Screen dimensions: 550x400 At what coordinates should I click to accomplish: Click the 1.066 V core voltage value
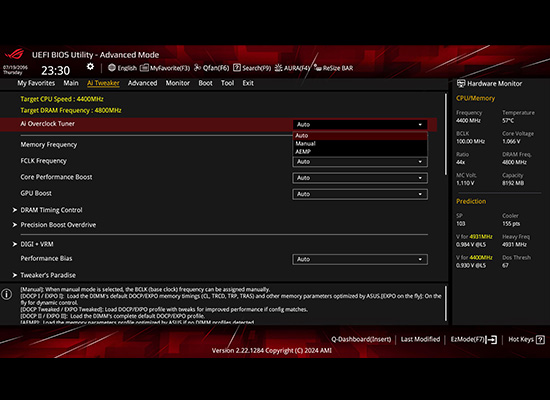(x=511, y=141)
